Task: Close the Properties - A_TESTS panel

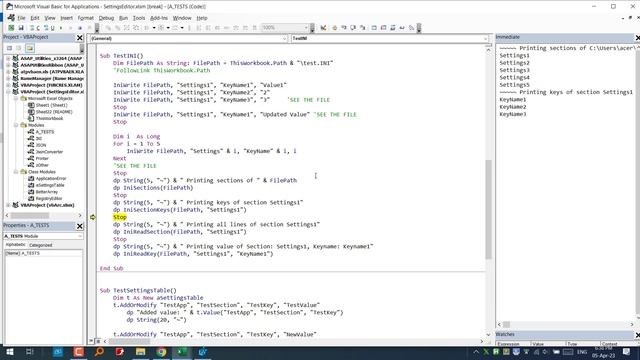Action: coord(80,226)
